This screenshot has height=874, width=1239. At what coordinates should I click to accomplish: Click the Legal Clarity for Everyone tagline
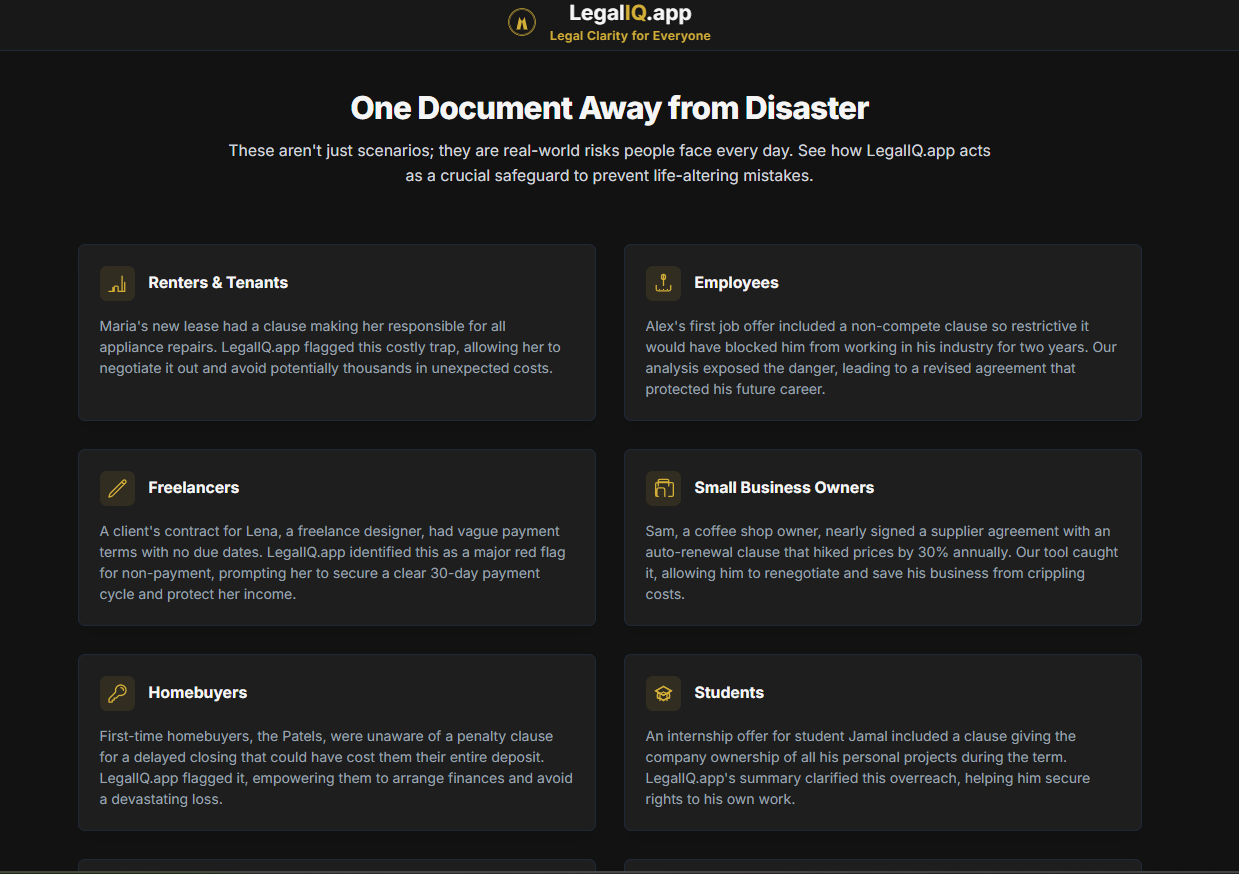click(630, 36)
